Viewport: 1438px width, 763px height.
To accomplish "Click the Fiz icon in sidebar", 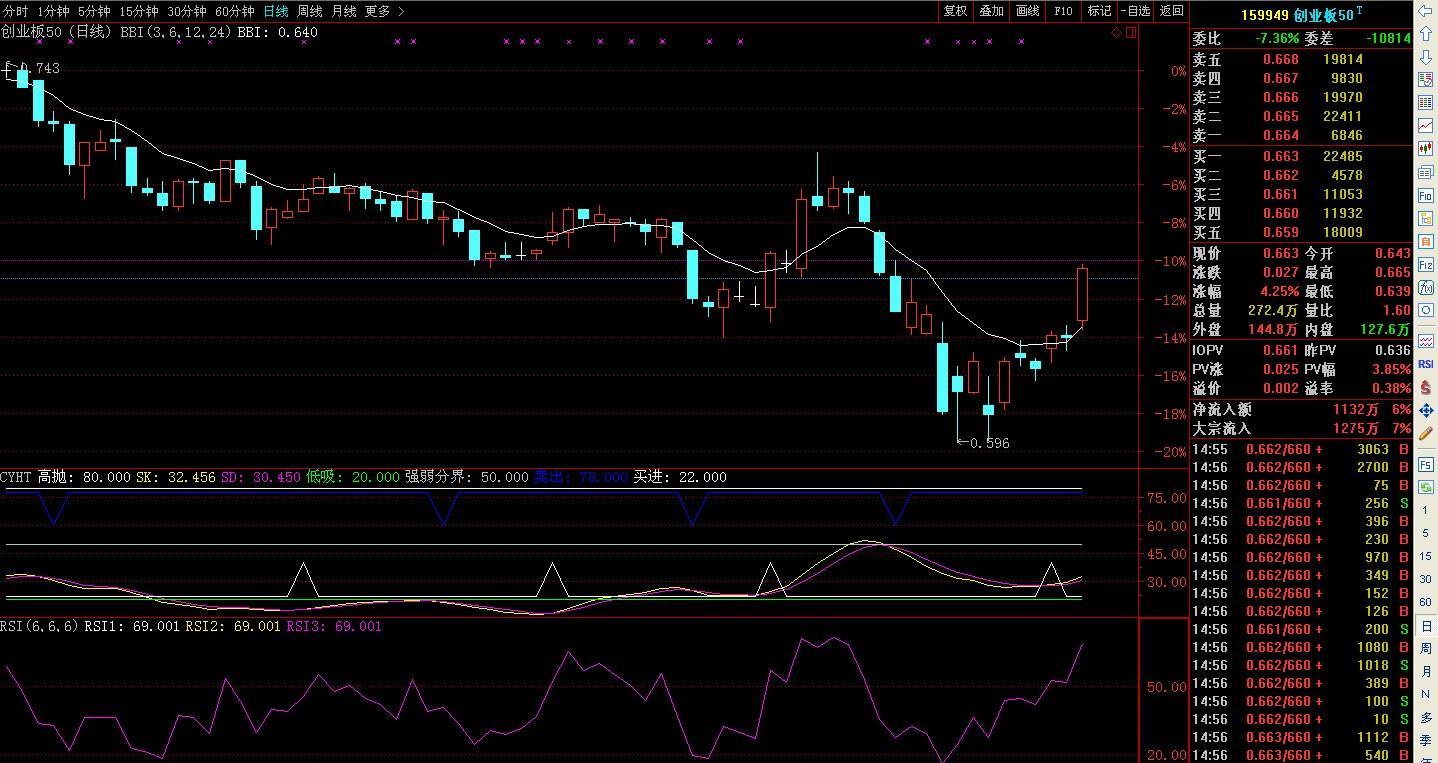I will [x=1426, y=264].
